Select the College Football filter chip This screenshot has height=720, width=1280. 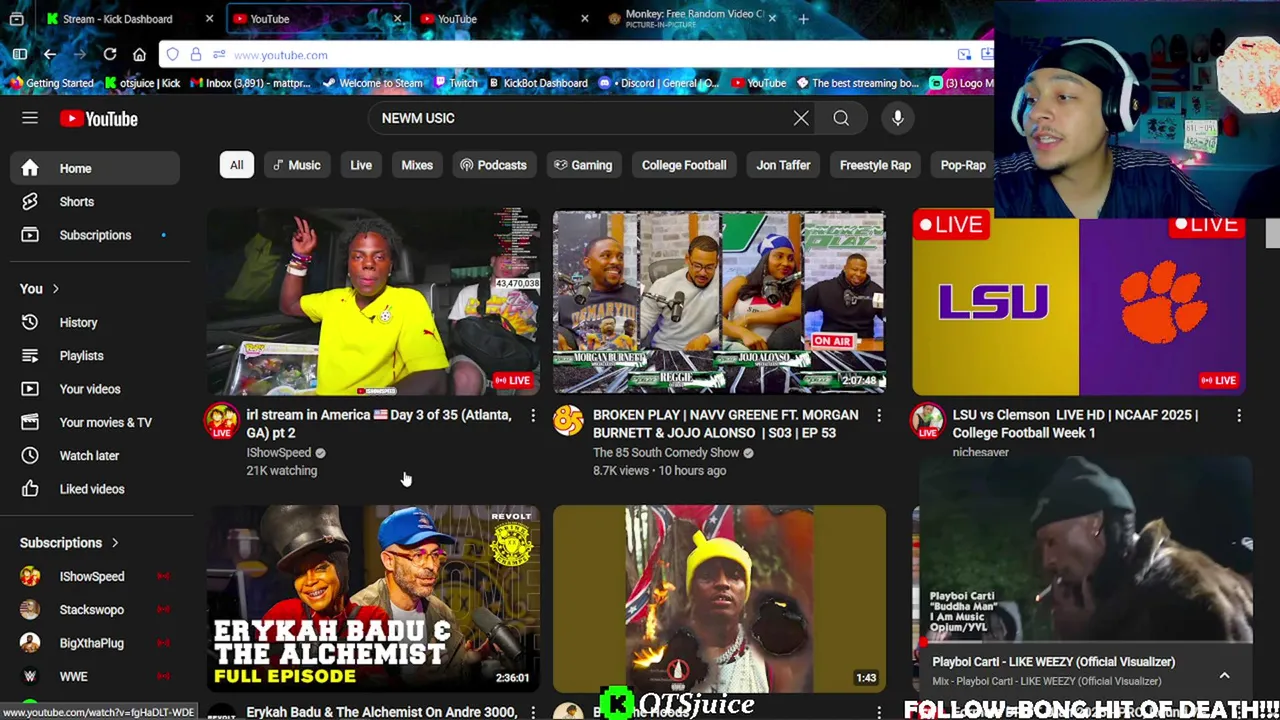[684, 165]
